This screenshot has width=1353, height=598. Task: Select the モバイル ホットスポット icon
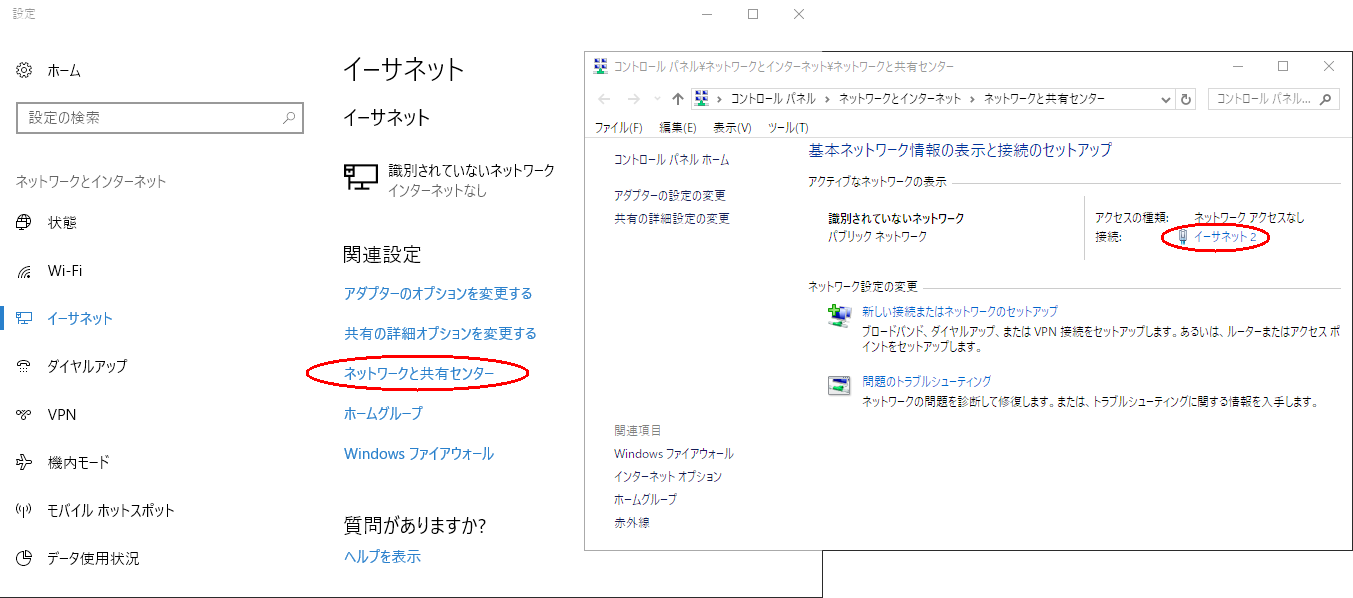24,510
